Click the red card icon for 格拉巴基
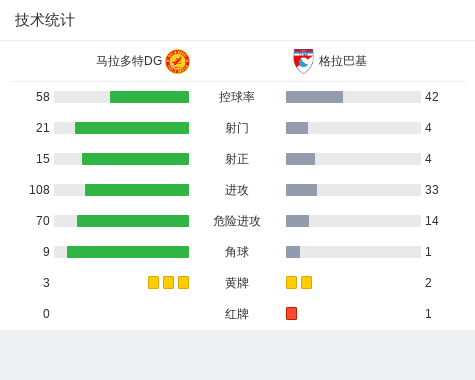Image resolution: width=475 pixels, height=380 pixels. tap(291, 314)
